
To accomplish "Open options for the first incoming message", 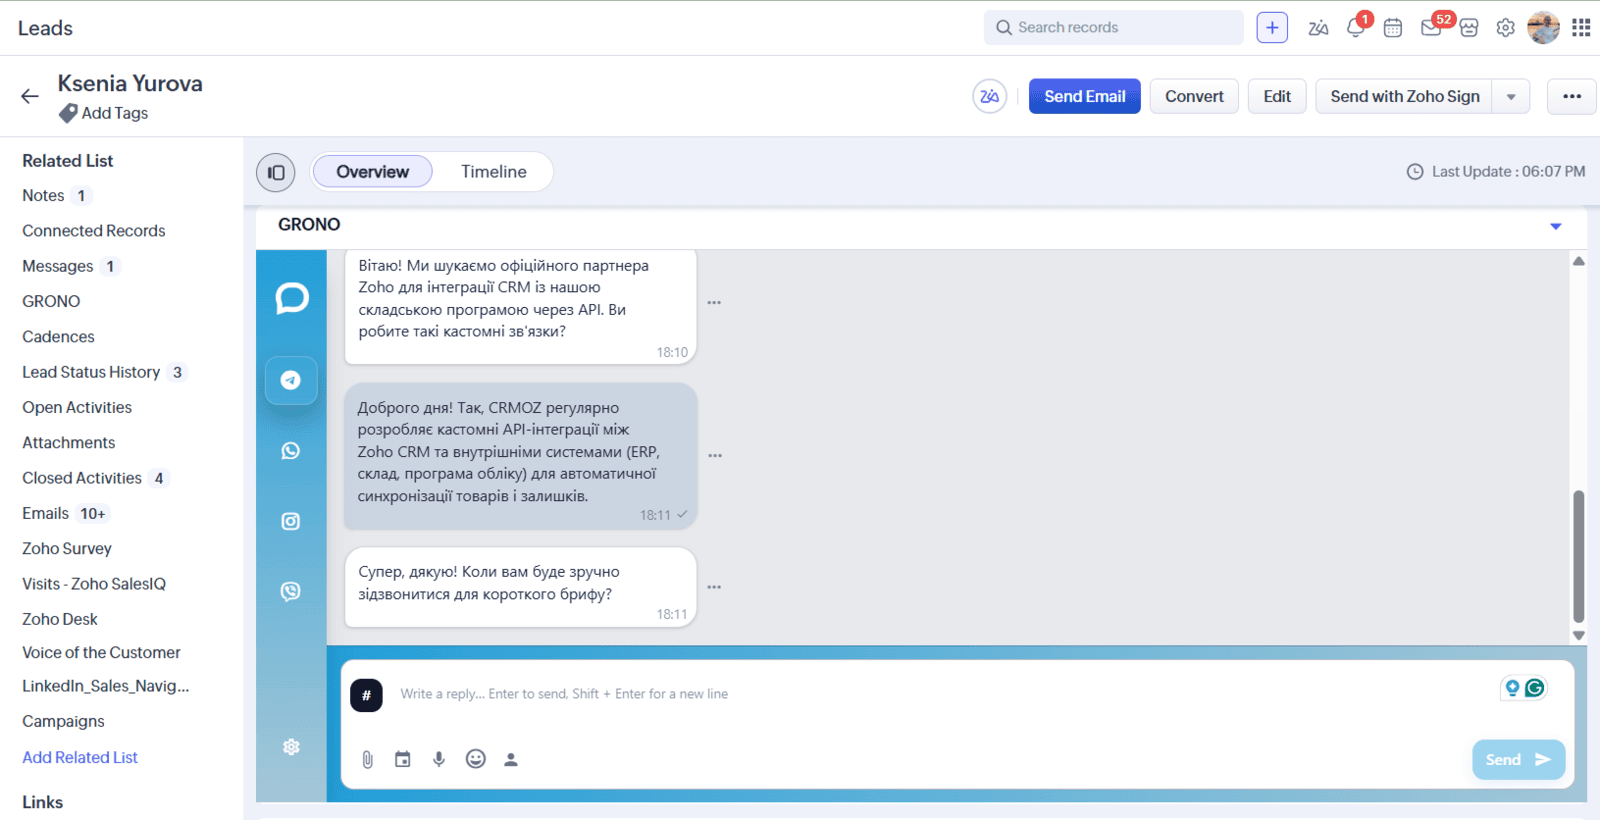I will point(714,302).
